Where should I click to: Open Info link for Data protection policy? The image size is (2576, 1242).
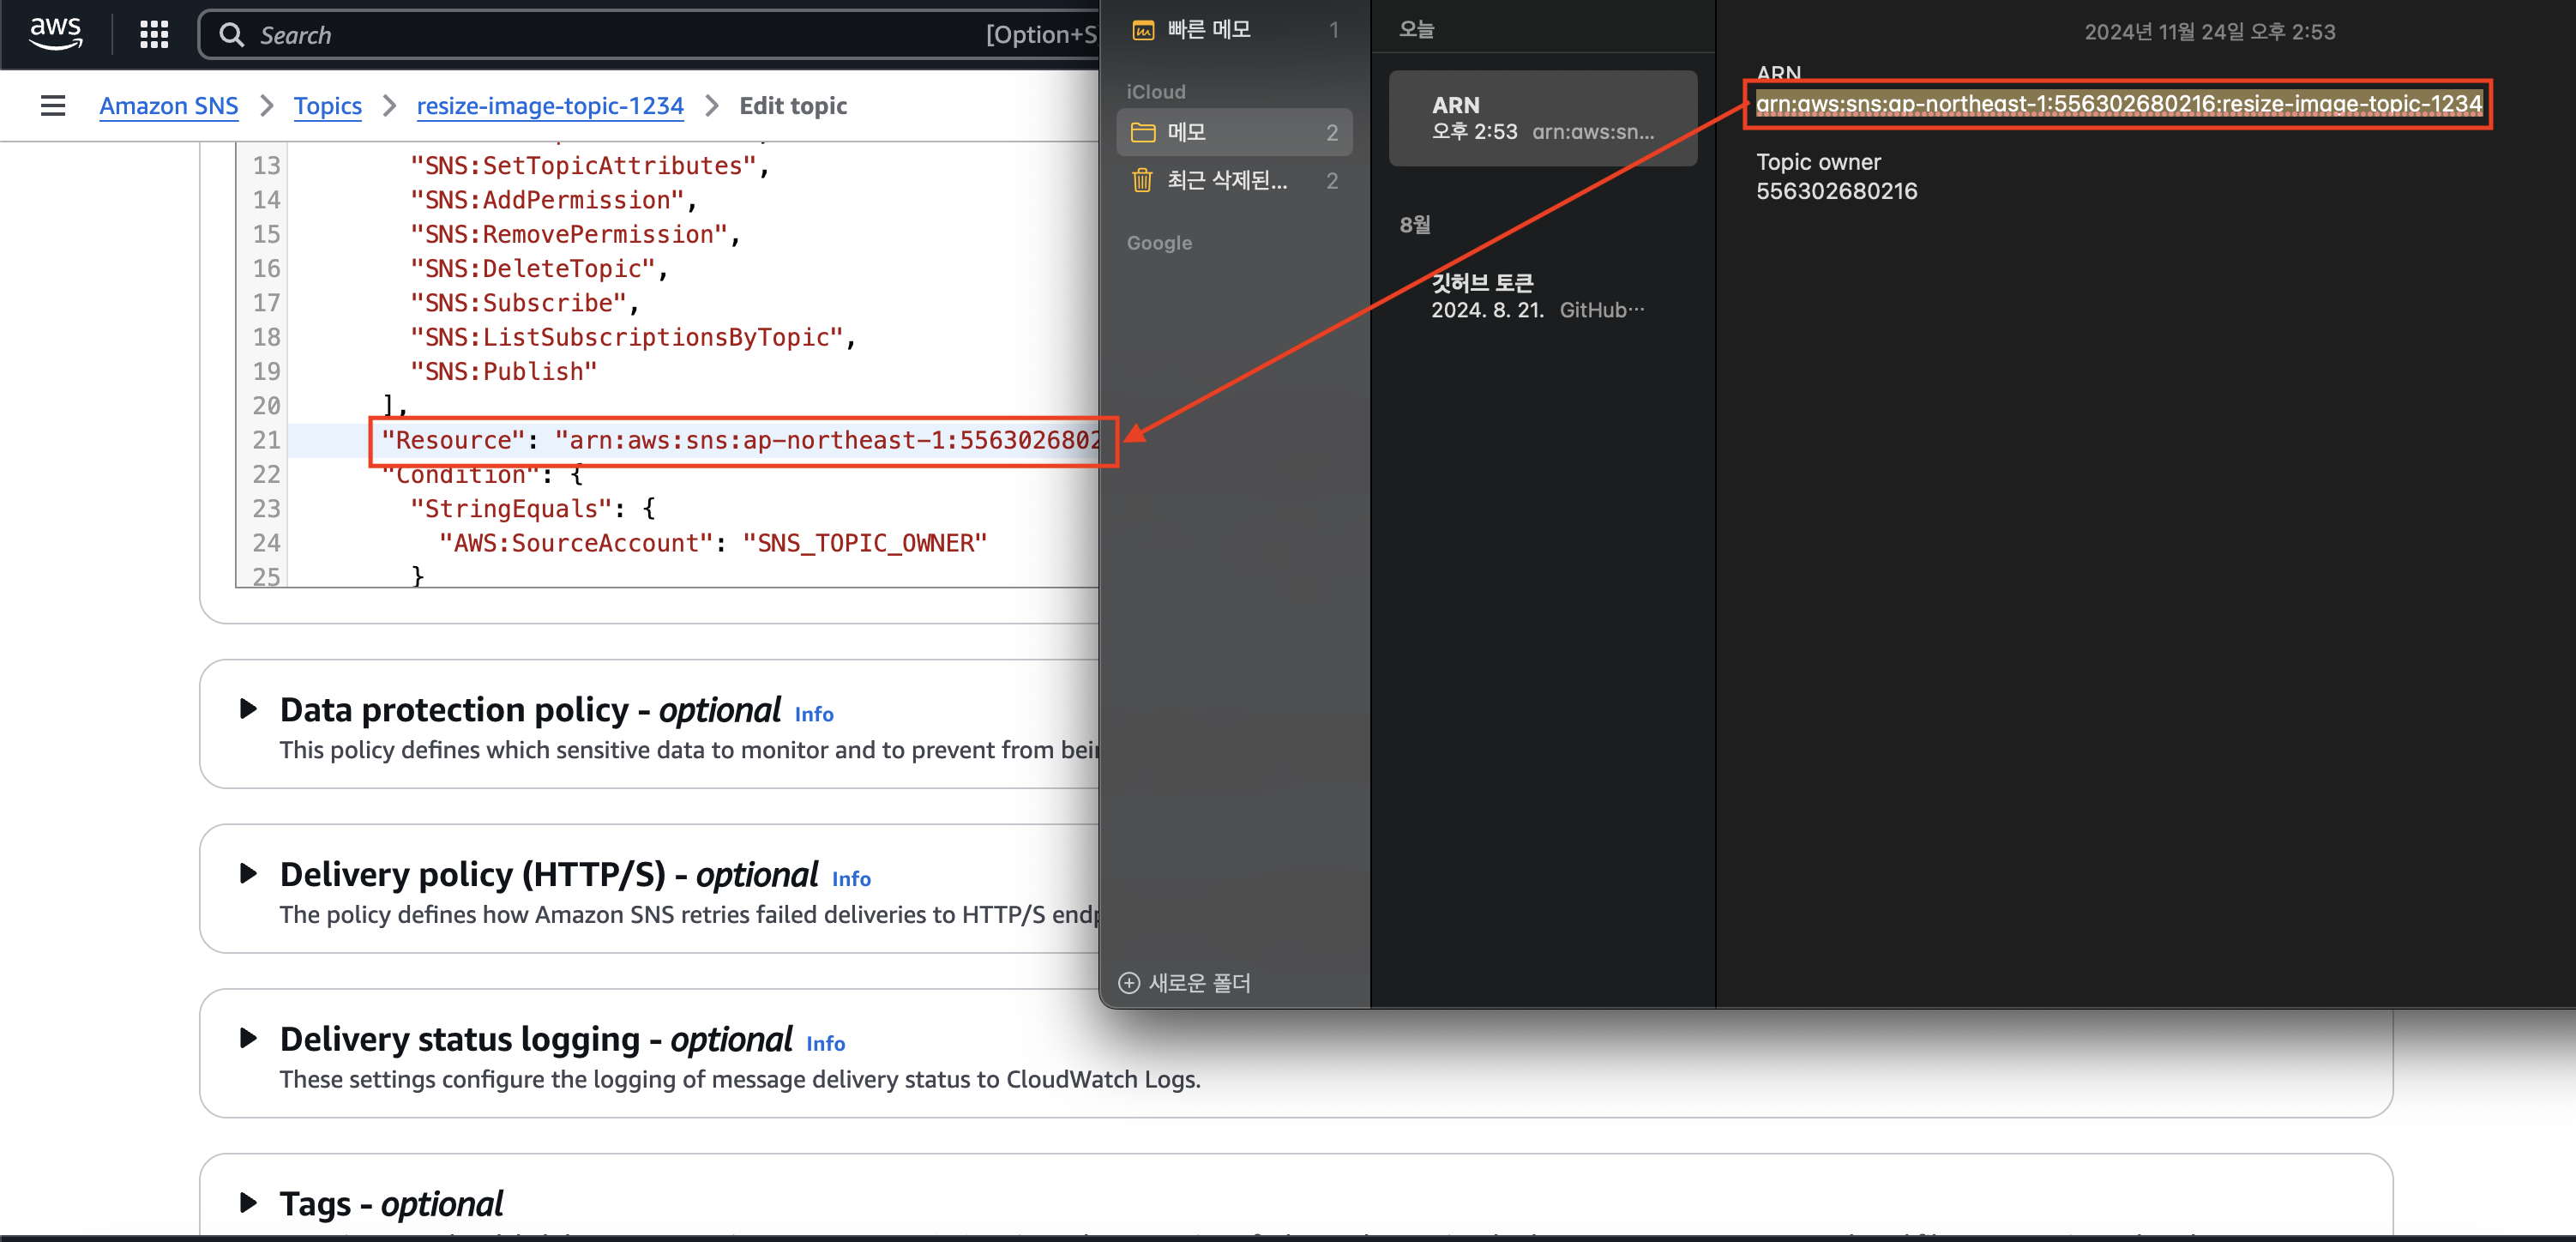(814, 714)
